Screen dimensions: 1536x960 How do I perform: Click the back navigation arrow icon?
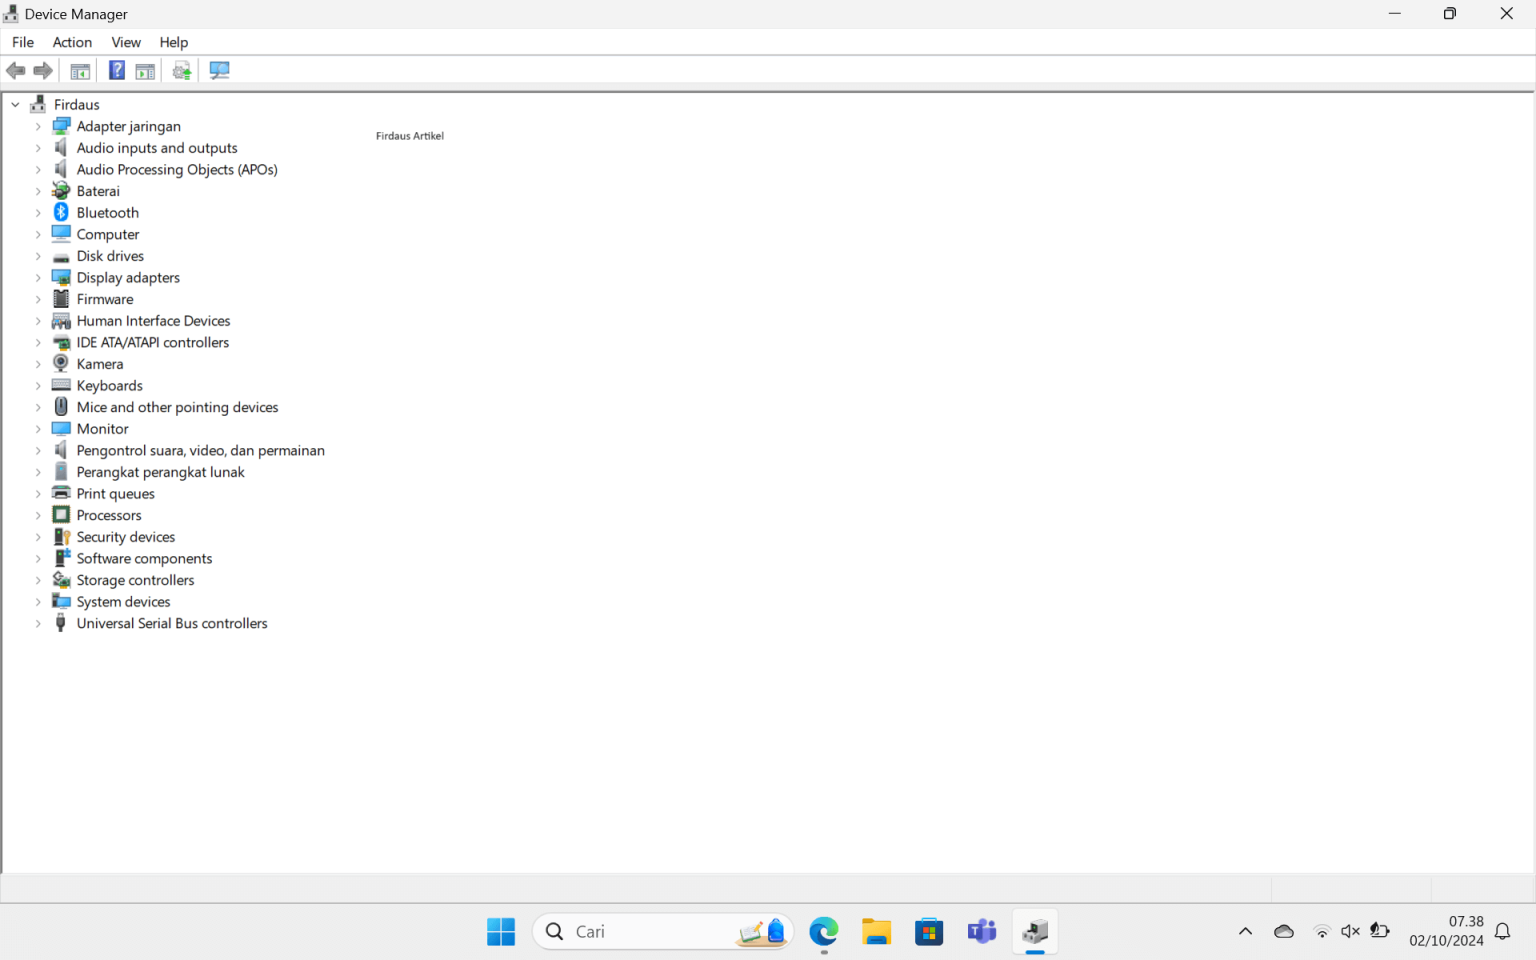click(x=15, y=70)
